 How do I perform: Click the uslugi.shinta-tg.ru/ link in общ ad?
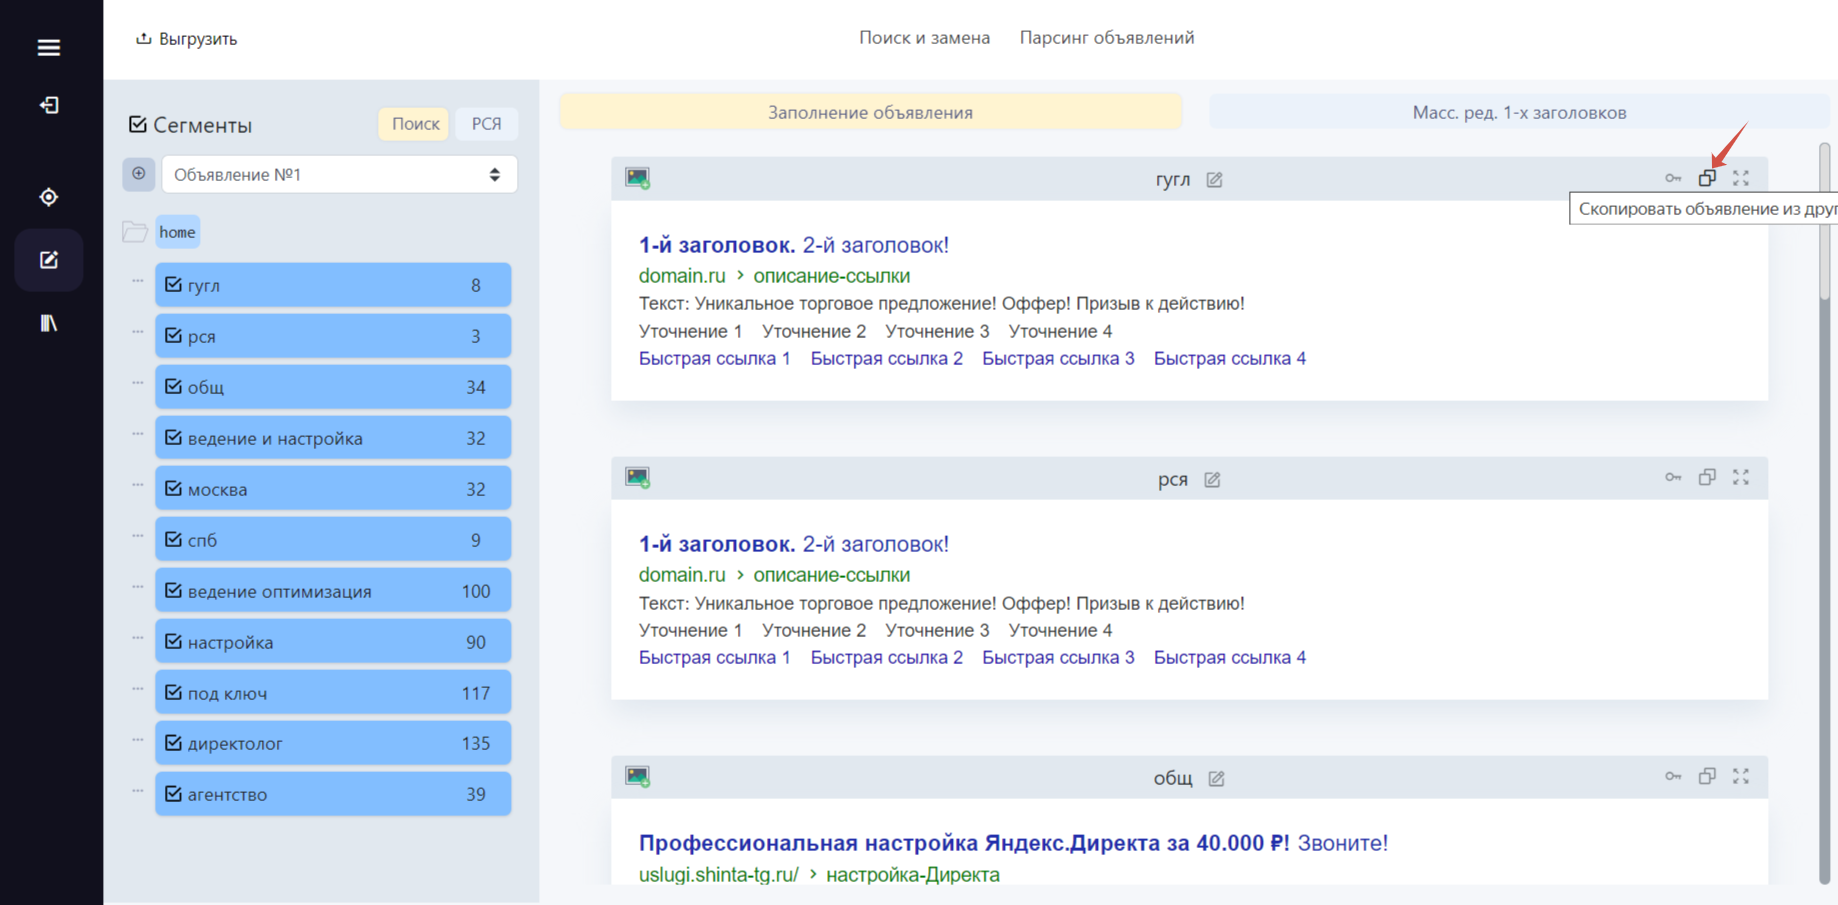click(719, 875)
